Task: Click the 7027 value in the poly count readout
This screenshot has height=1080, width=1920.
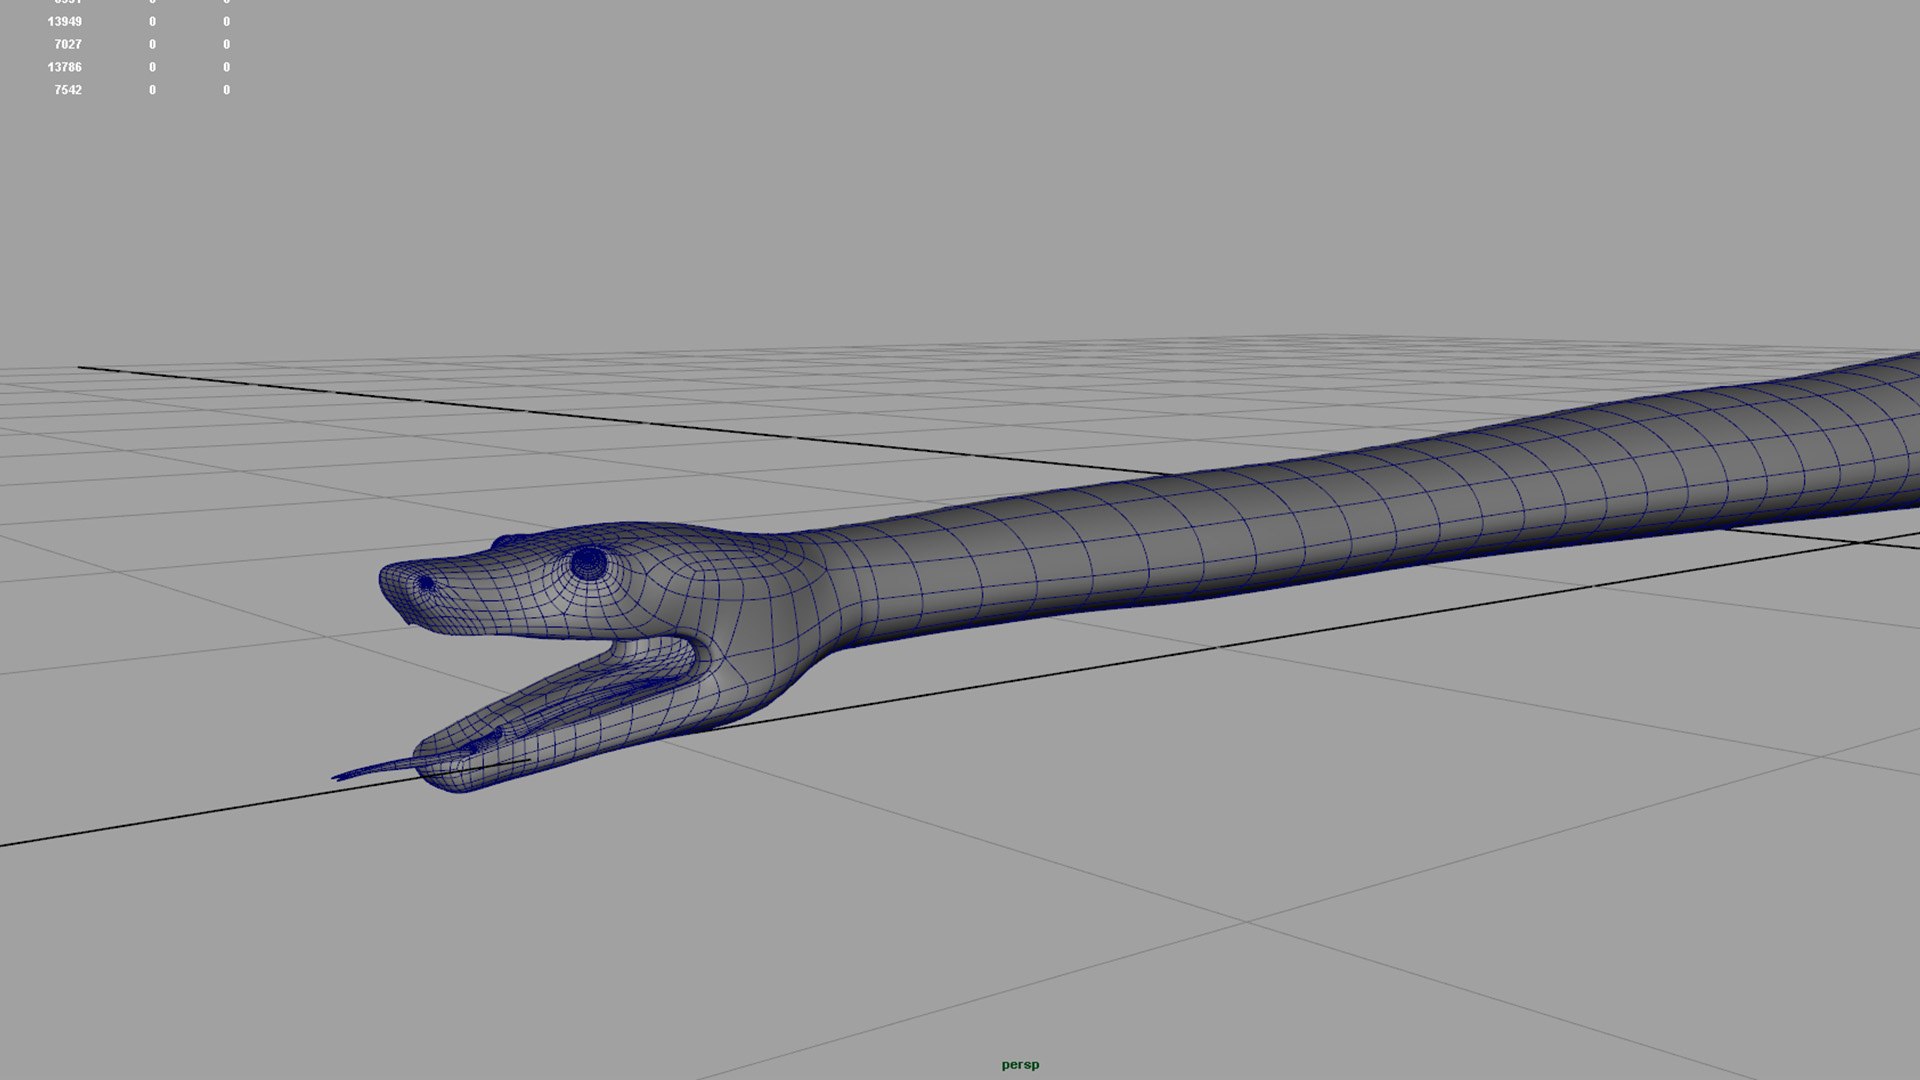Action: tap(68, 44)
